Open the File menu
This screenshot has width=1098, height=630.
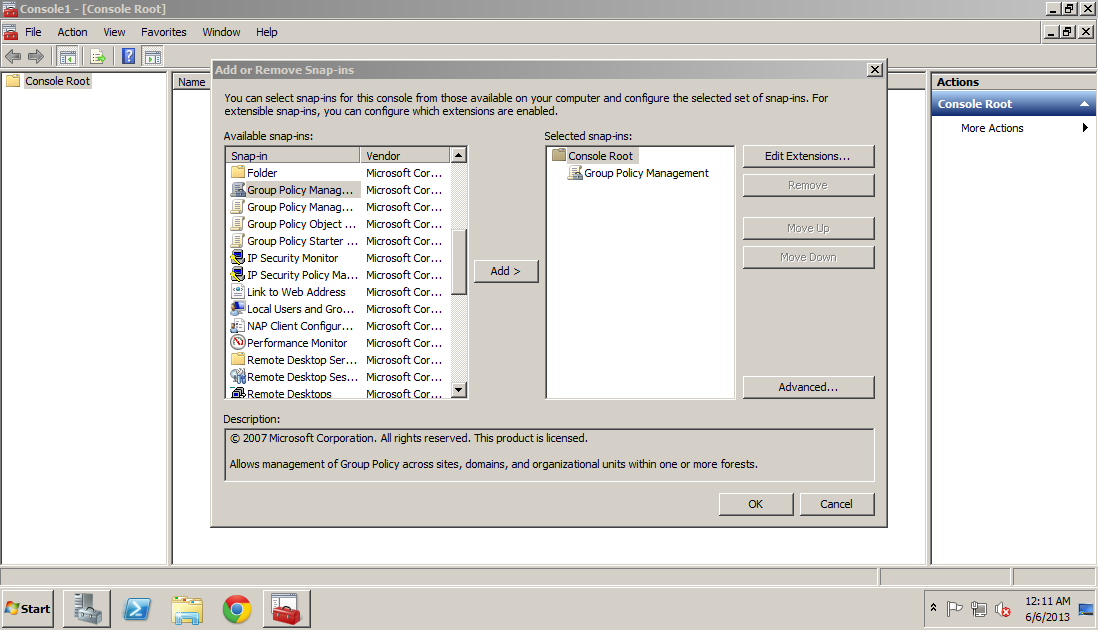33,32
